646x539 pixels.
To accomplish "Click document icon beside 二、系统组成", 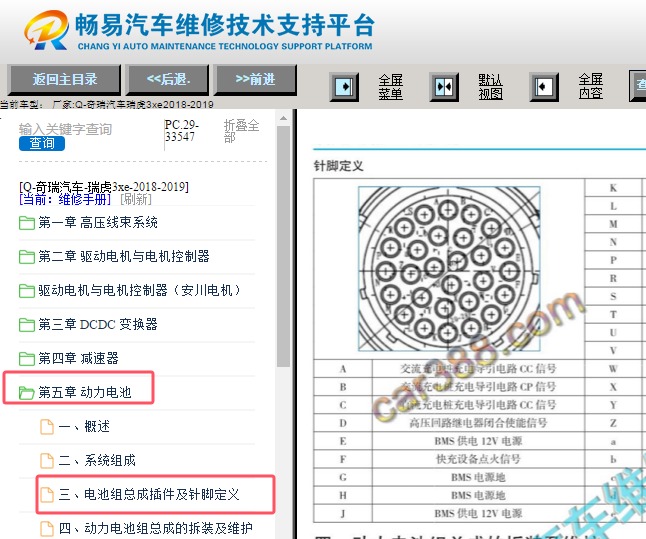I will tap(47, 461).
